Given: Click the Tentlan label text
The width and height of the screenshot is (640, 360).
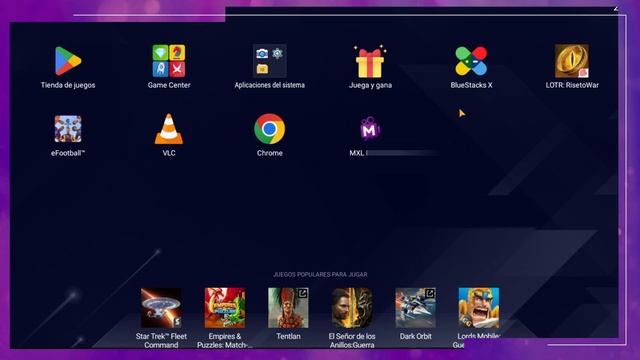Looking at the screenshot, I should (x=288, y=336).
